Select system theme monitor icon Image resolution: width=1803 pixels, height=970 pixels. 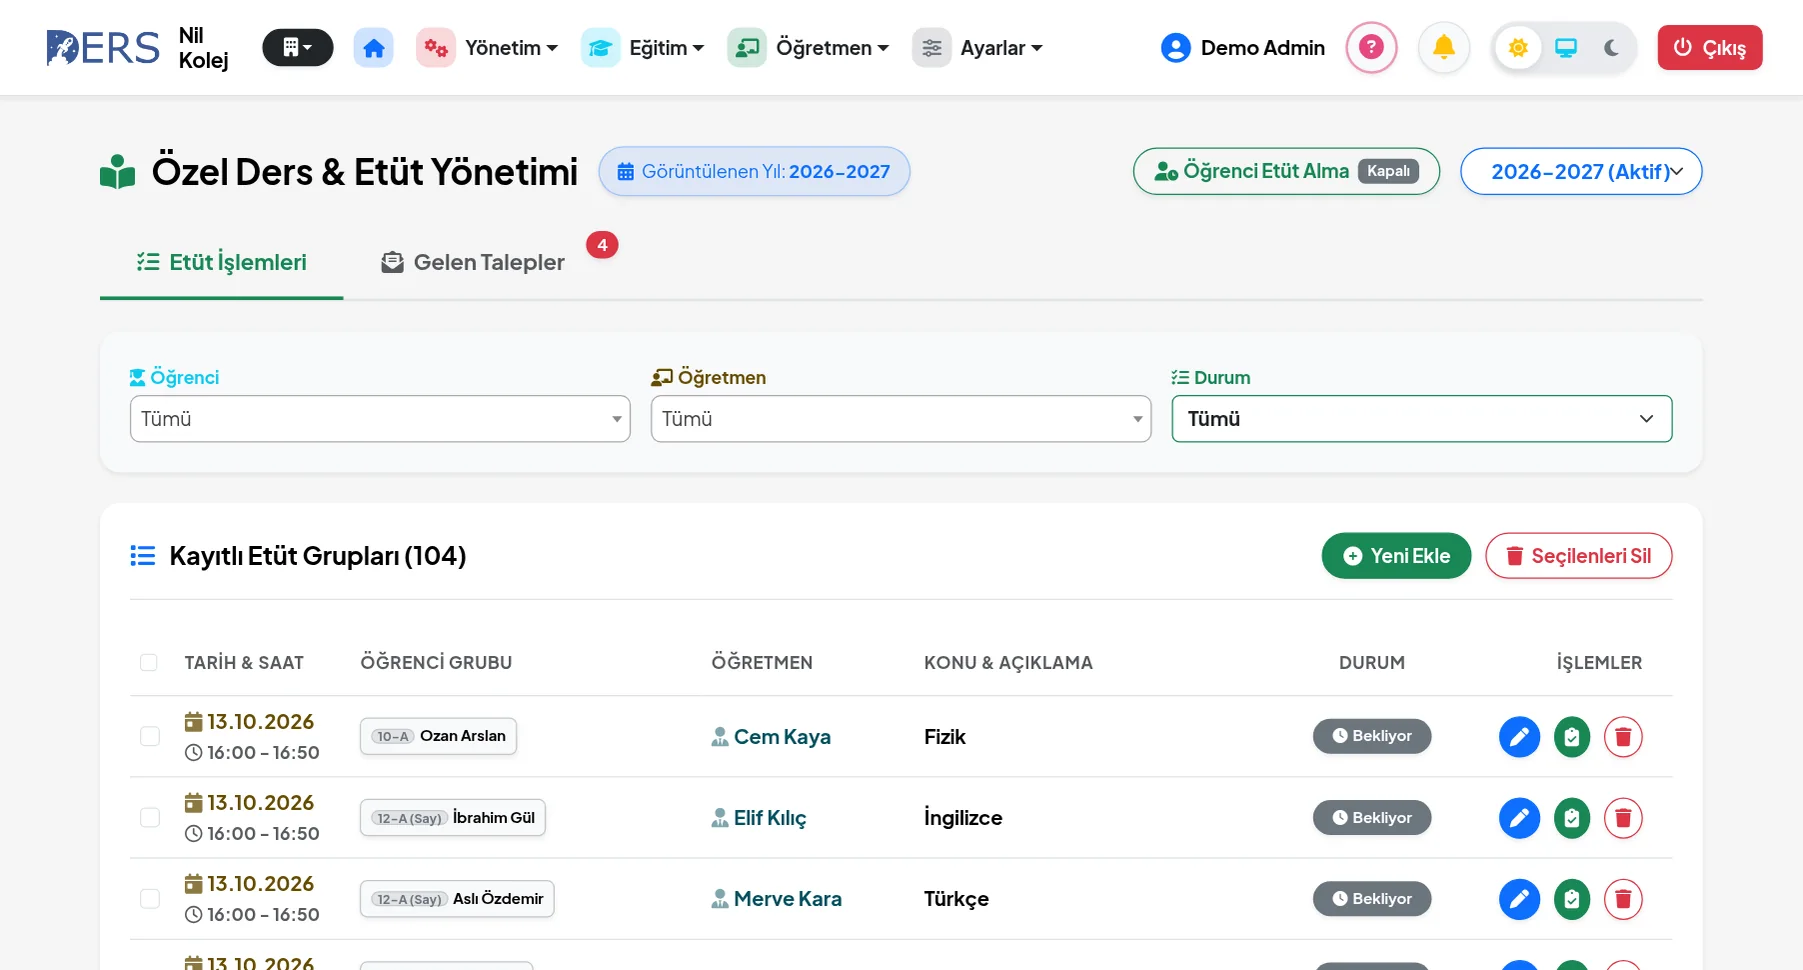coord(1566,48)
